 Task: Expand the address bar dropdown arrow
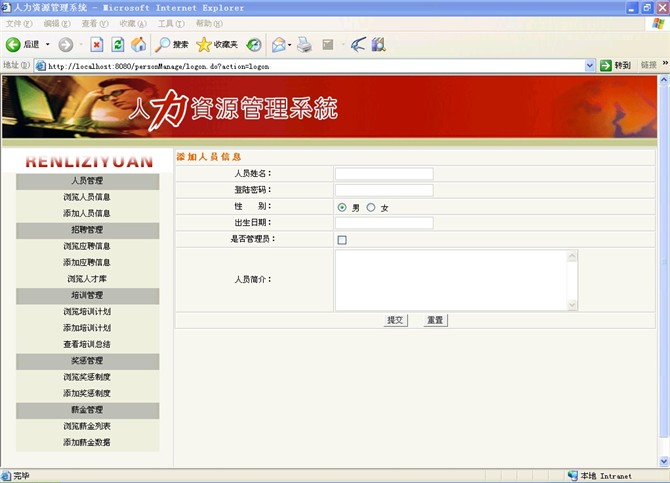590,65
